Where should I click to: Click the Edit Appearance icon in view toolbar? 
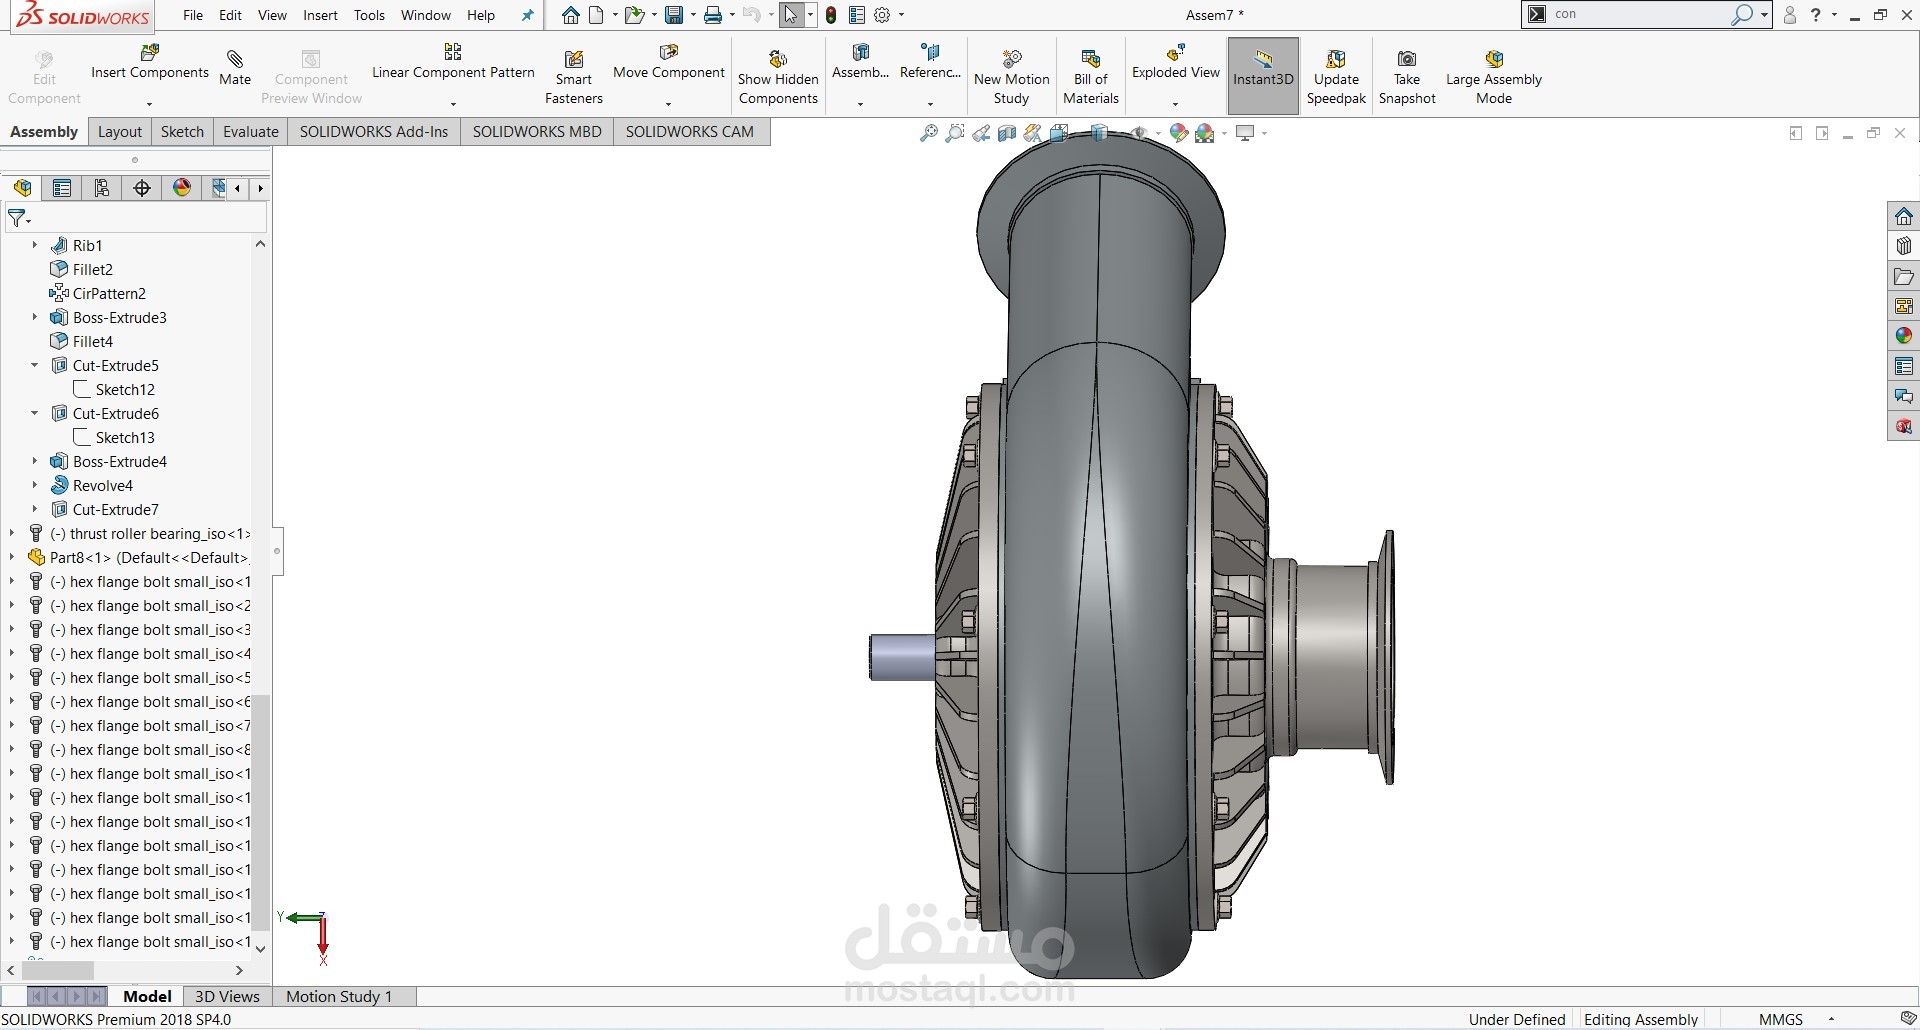(1178, 133)
